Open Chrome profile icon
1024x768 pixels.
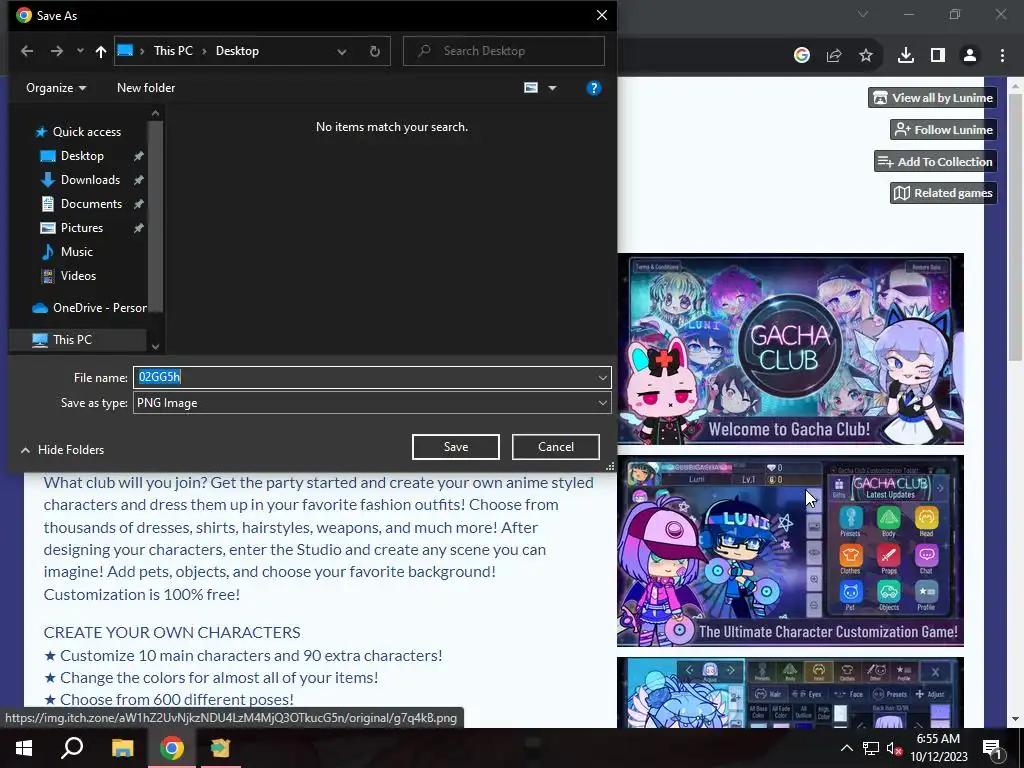pyautogui.click(x=970, y=56)
